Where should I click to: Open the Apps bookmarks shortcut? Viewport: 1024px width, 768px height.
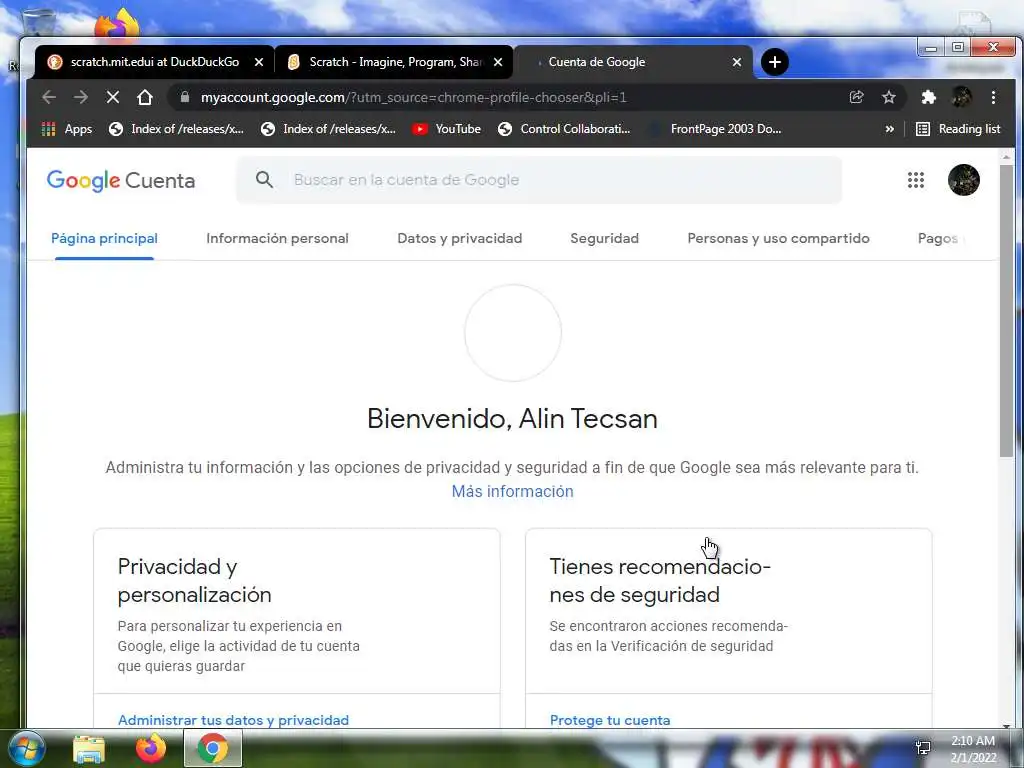67,129
